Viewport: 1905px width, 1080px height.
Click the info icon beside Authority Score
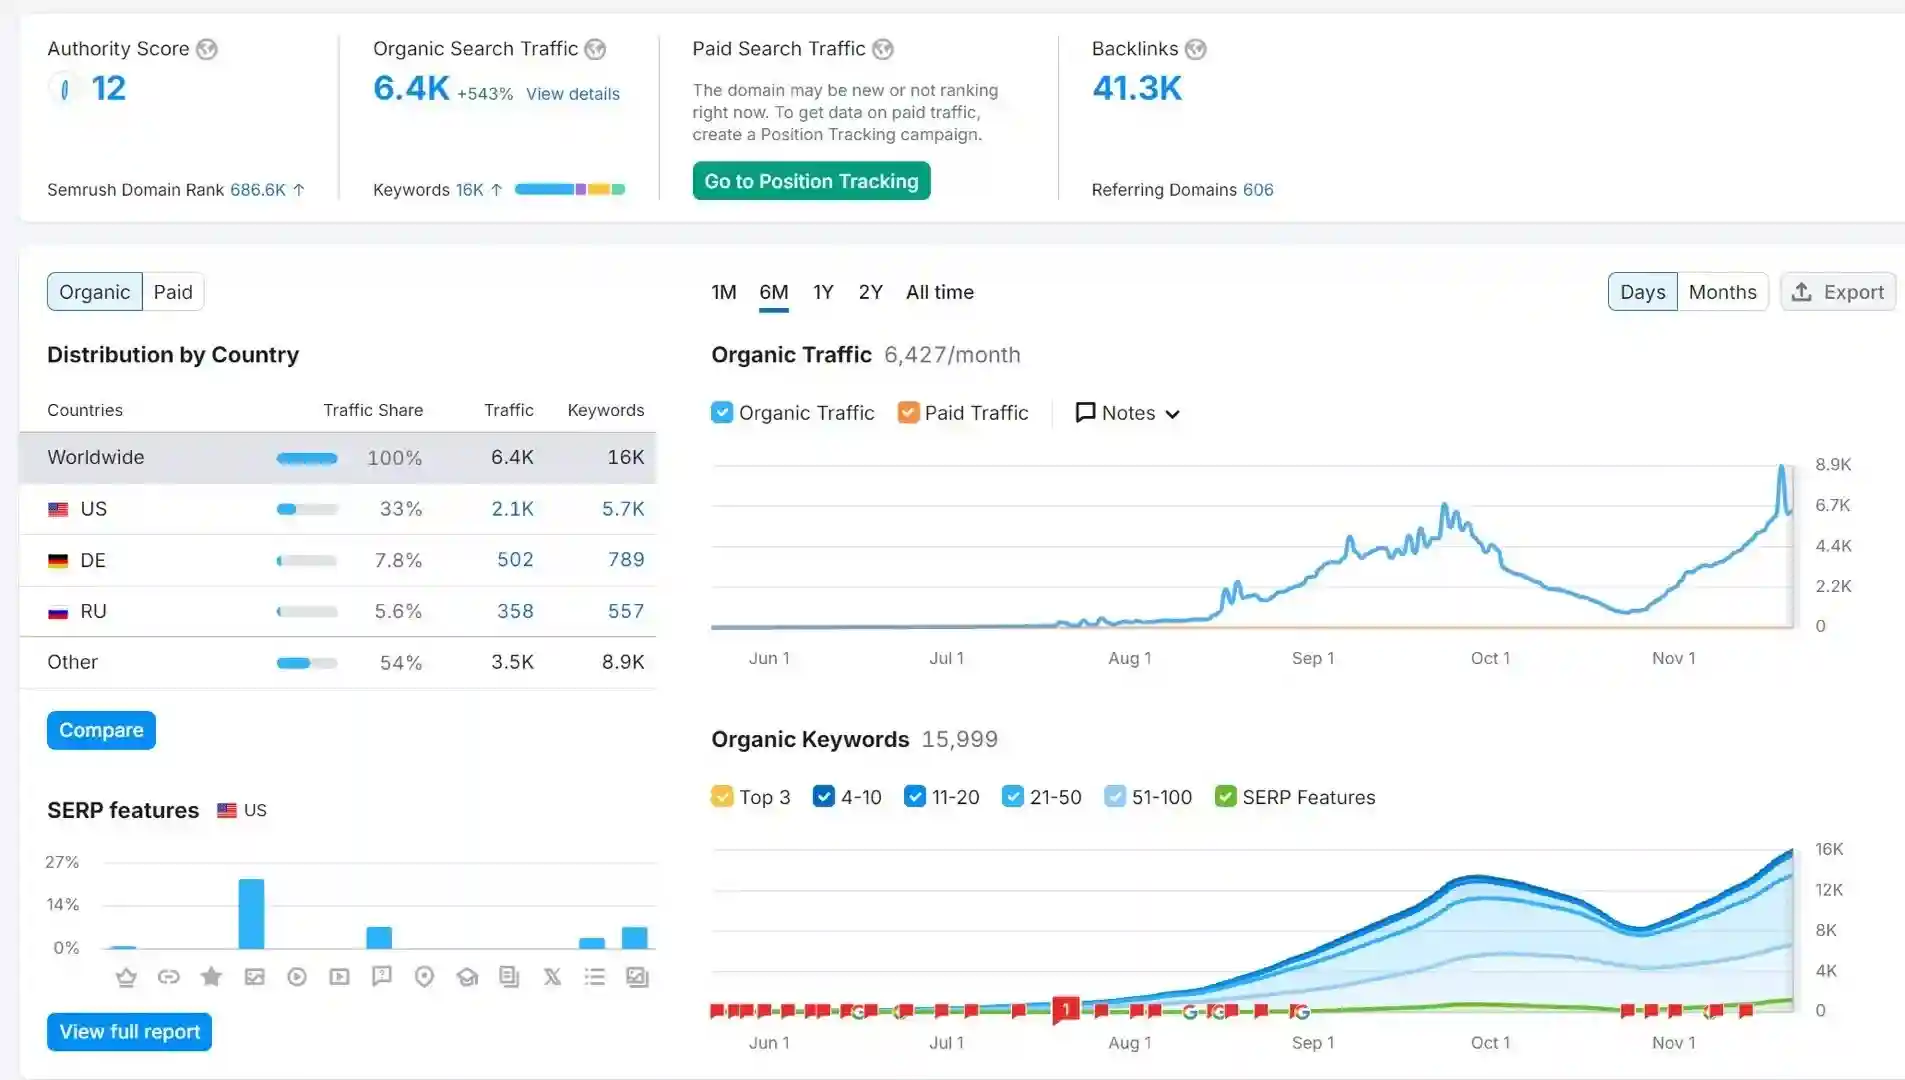pyautogui.click(x=207, y=49)
